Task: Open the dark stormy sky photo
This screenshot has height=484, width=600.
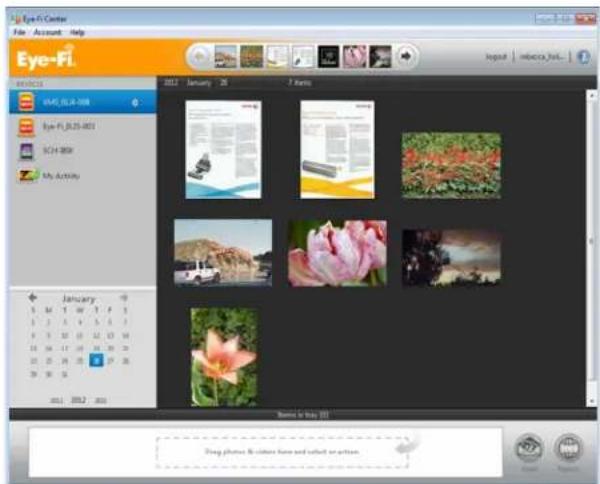Action: click(x=451, y=257)
